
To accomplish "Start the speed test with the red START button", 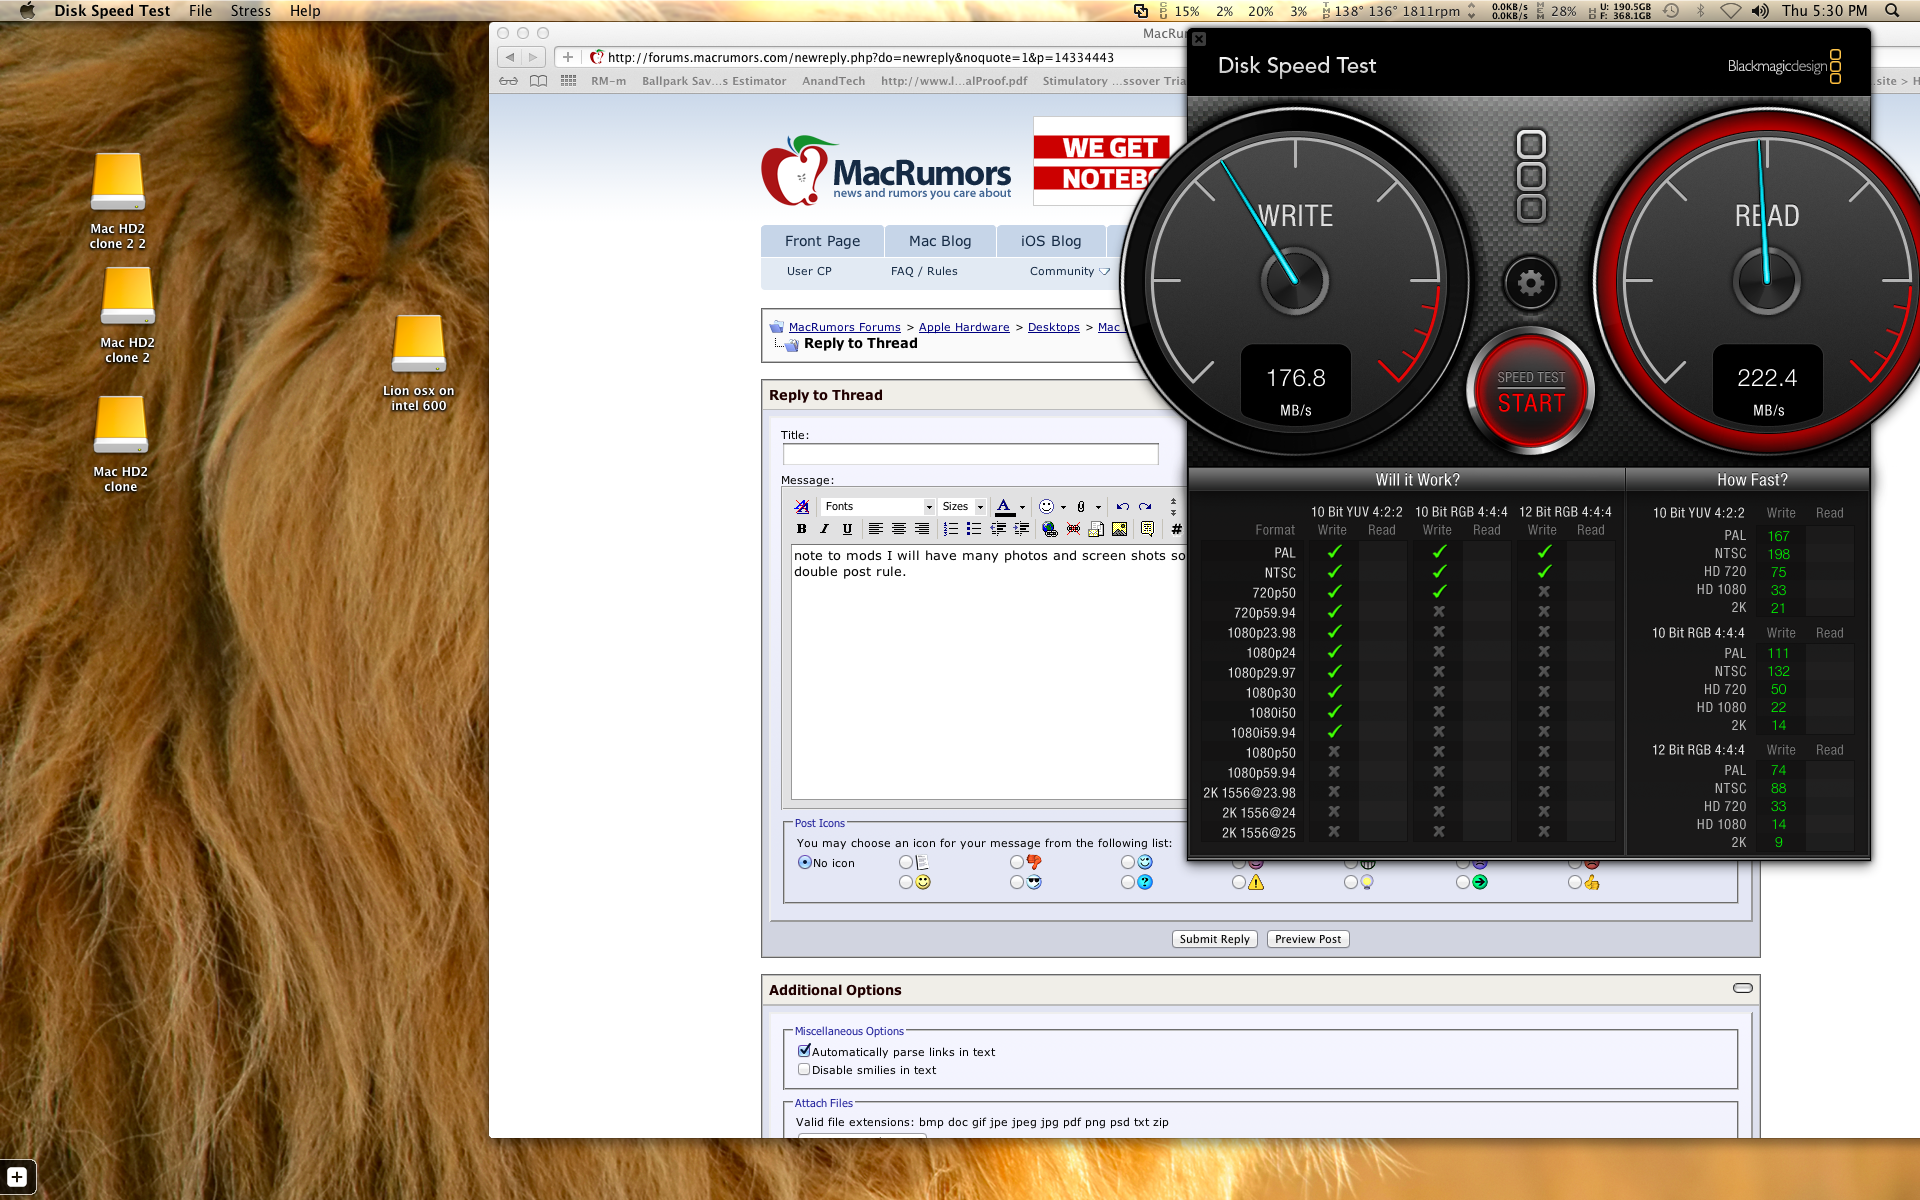I will pos(1530,392).
